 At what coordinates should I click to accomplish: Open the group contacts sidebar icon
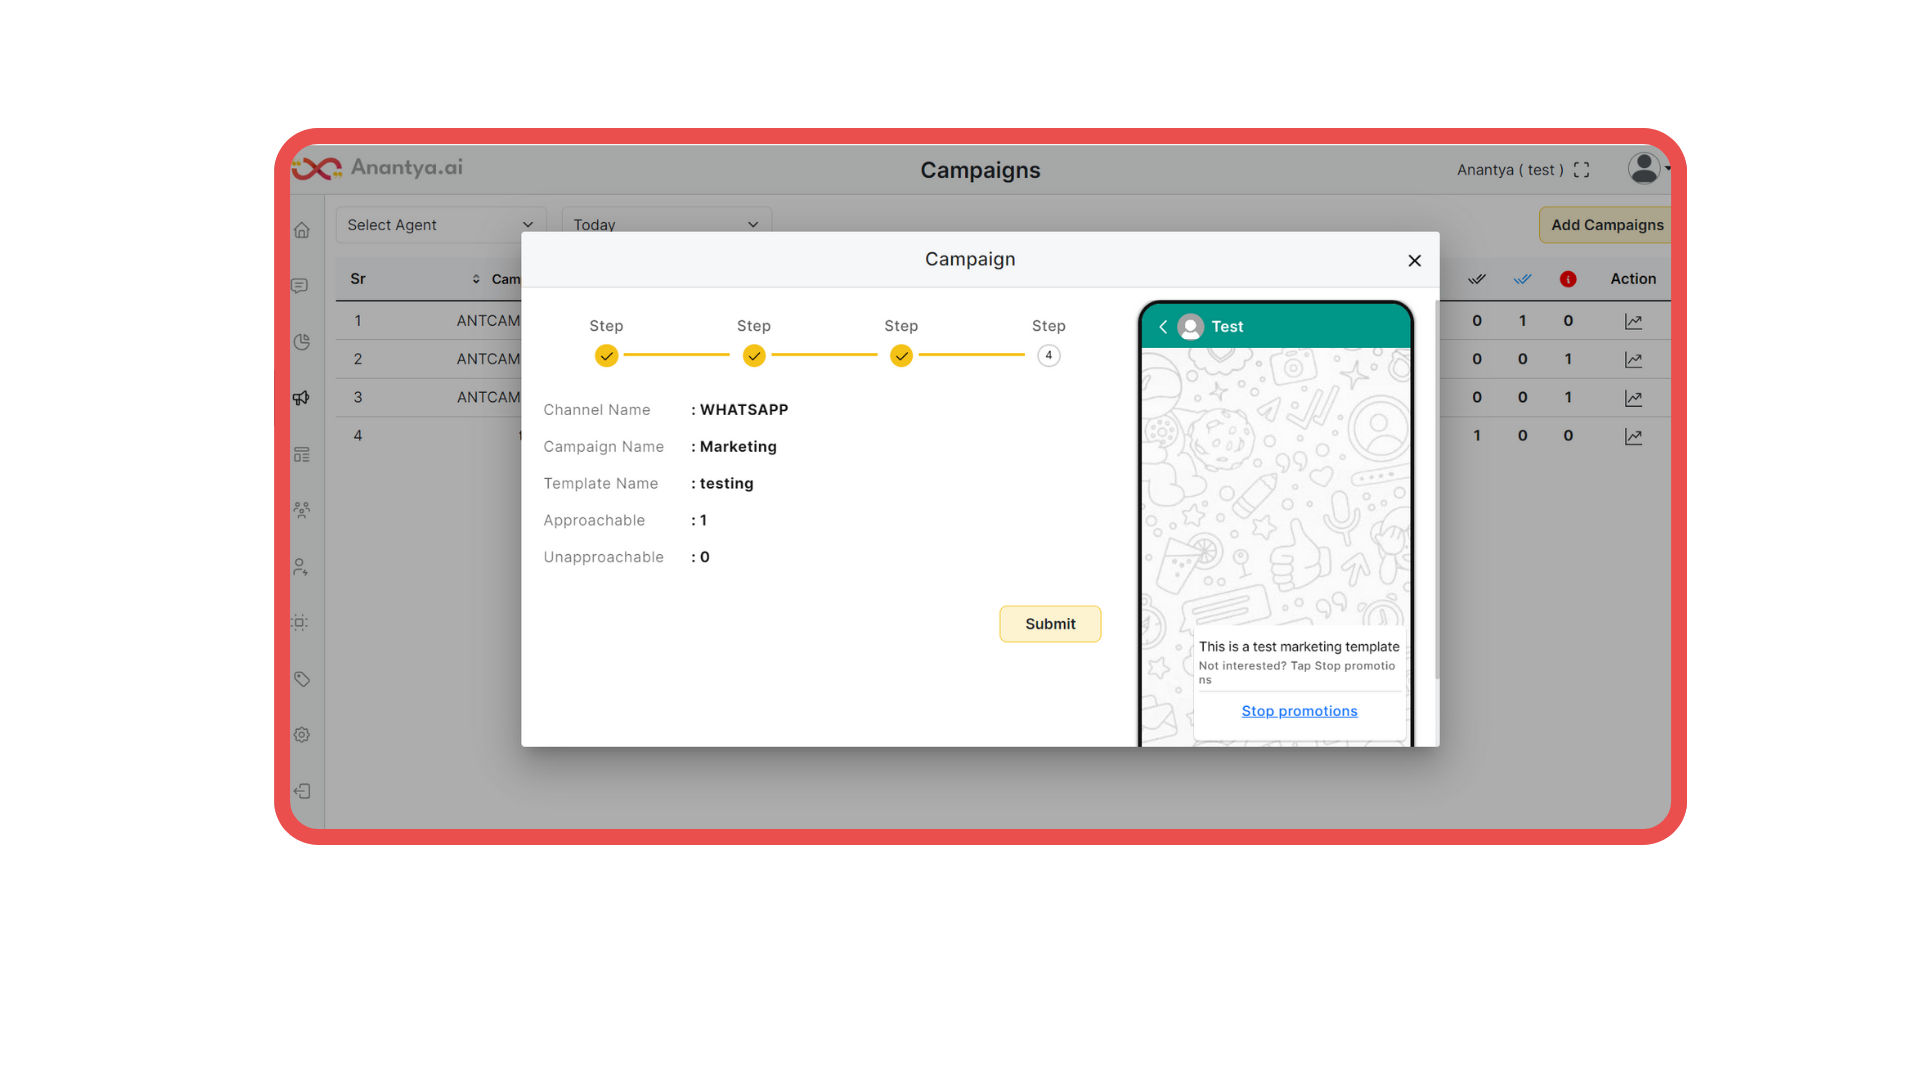(302, 510)
